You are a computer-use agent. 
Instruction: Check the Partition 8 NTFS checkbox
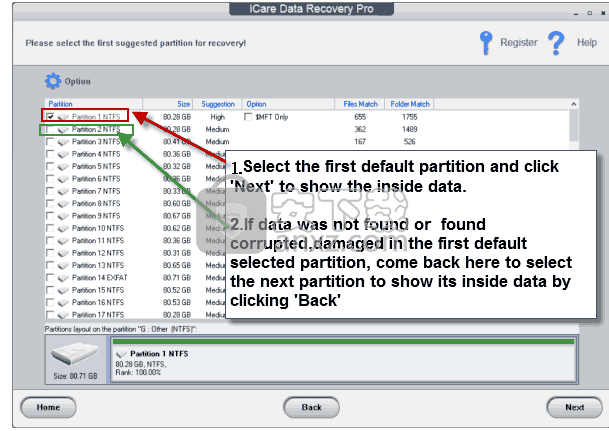(x=50, y=204)
